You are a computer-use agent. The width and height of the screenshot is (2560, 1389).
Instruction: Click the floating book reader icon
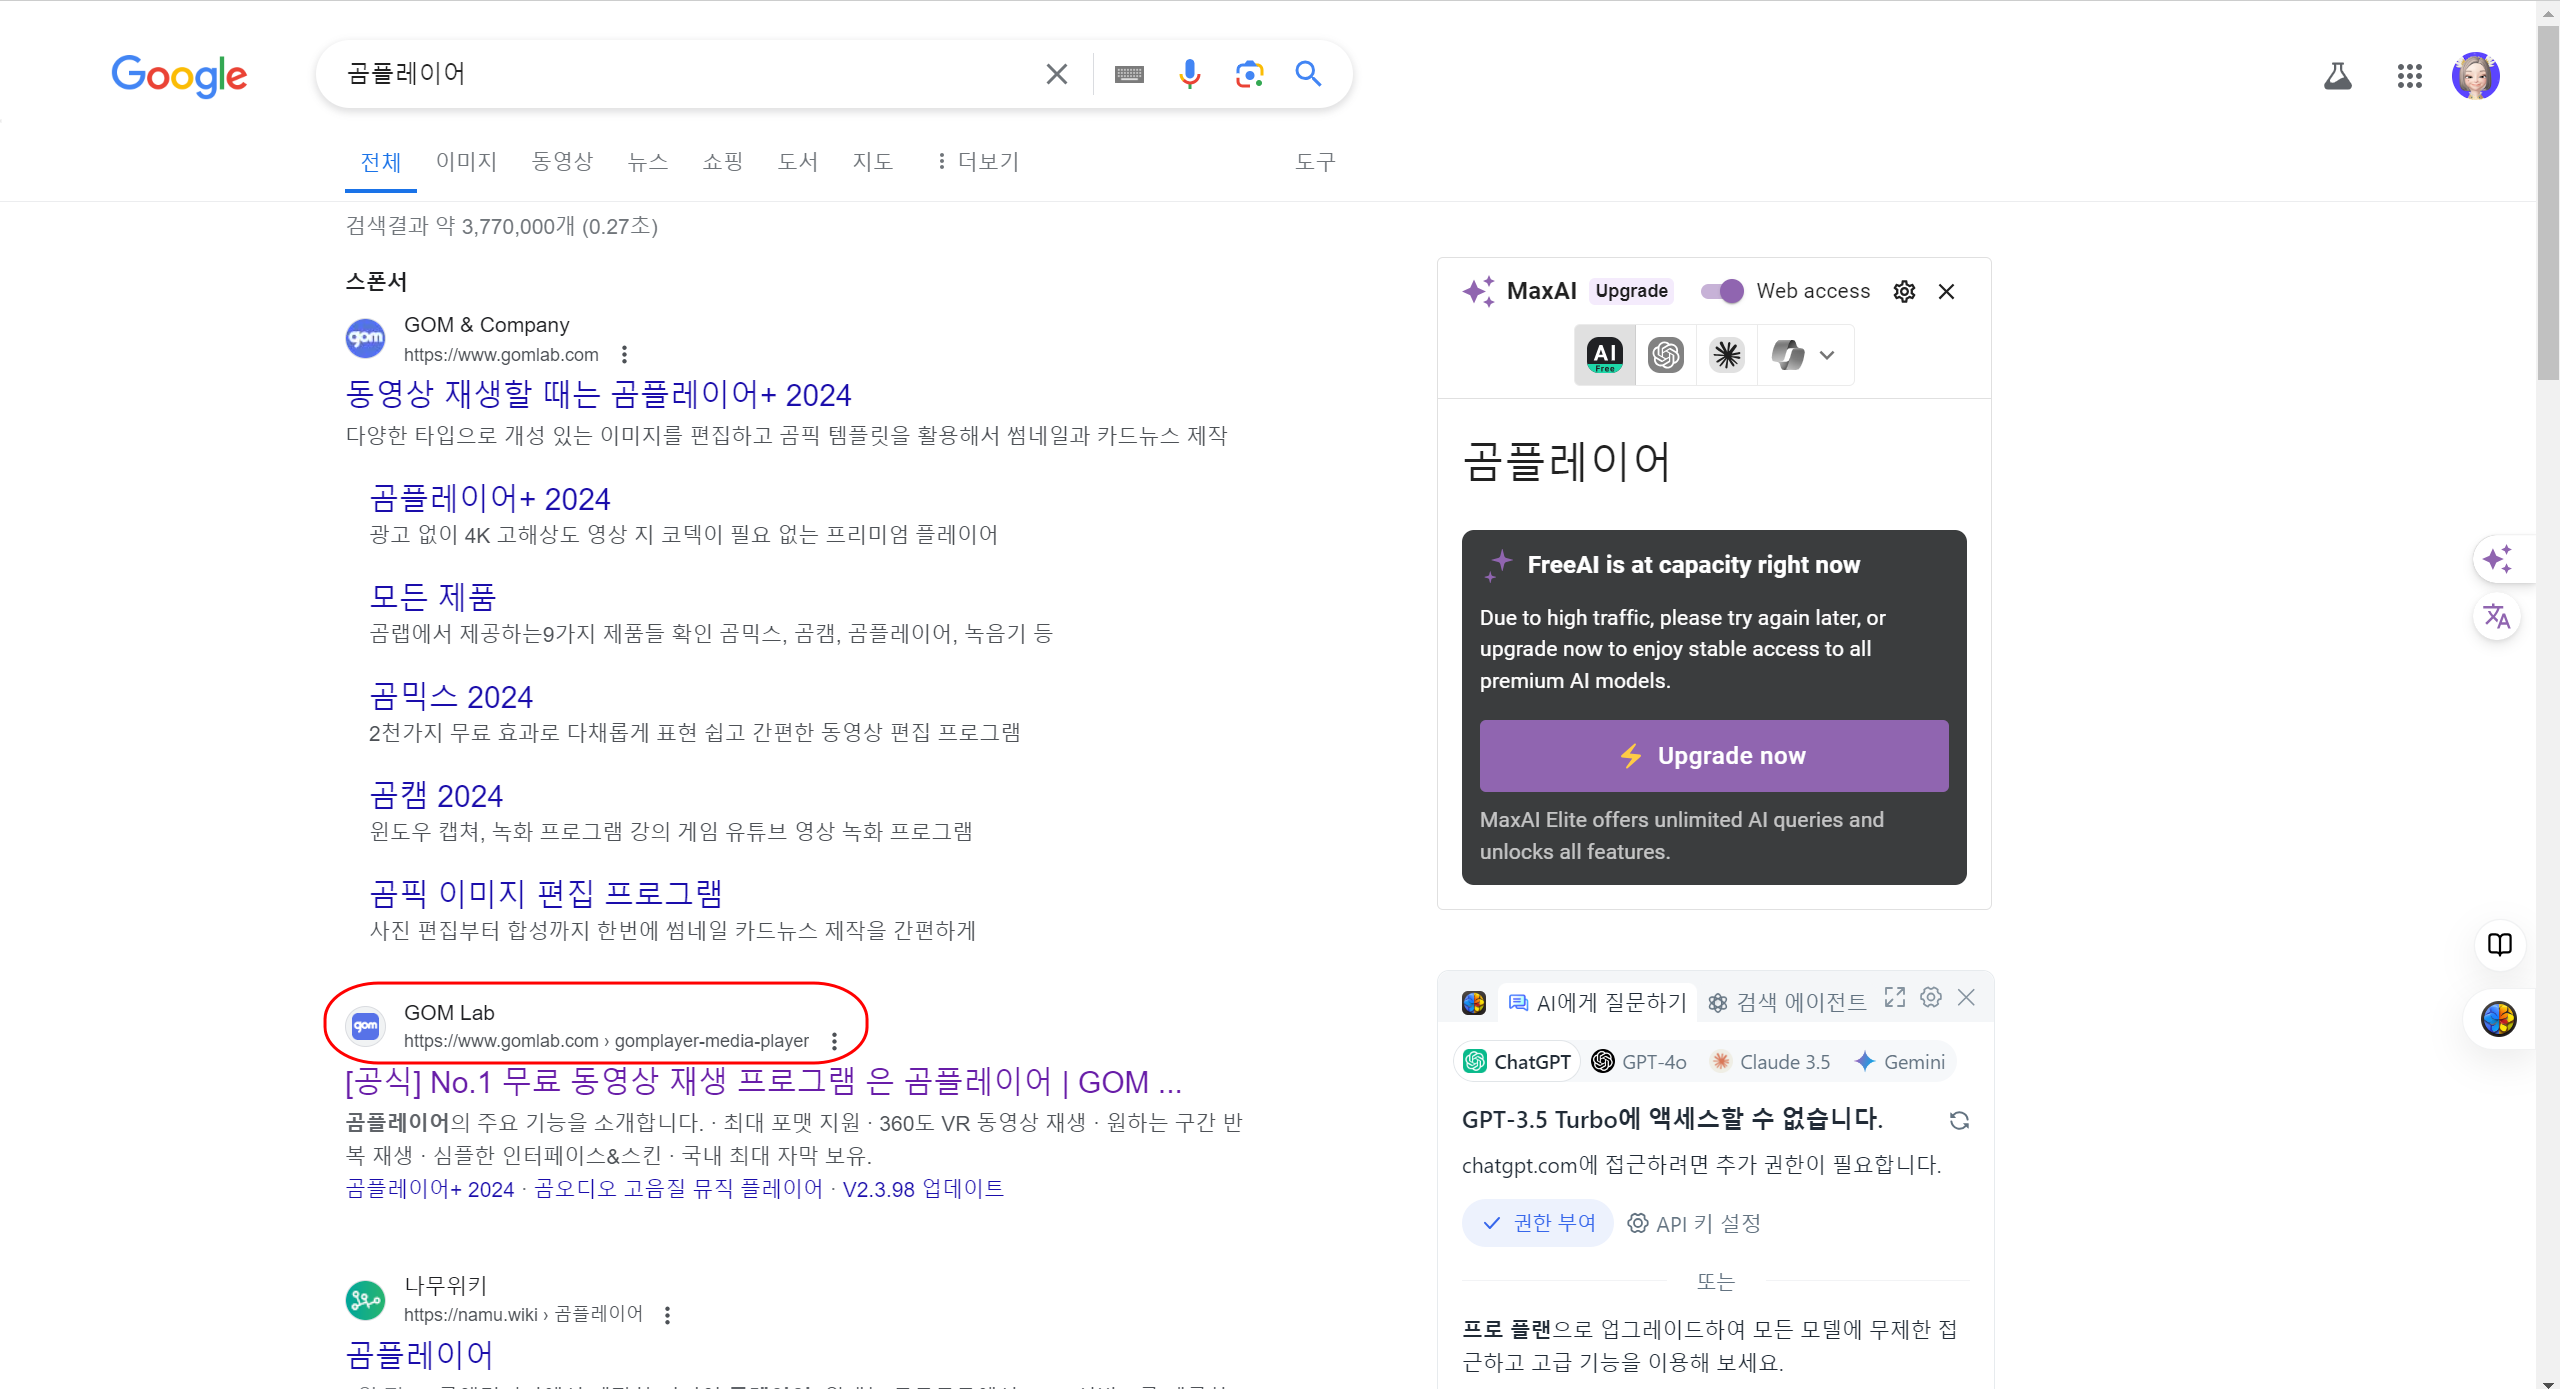click(2499, 945)
